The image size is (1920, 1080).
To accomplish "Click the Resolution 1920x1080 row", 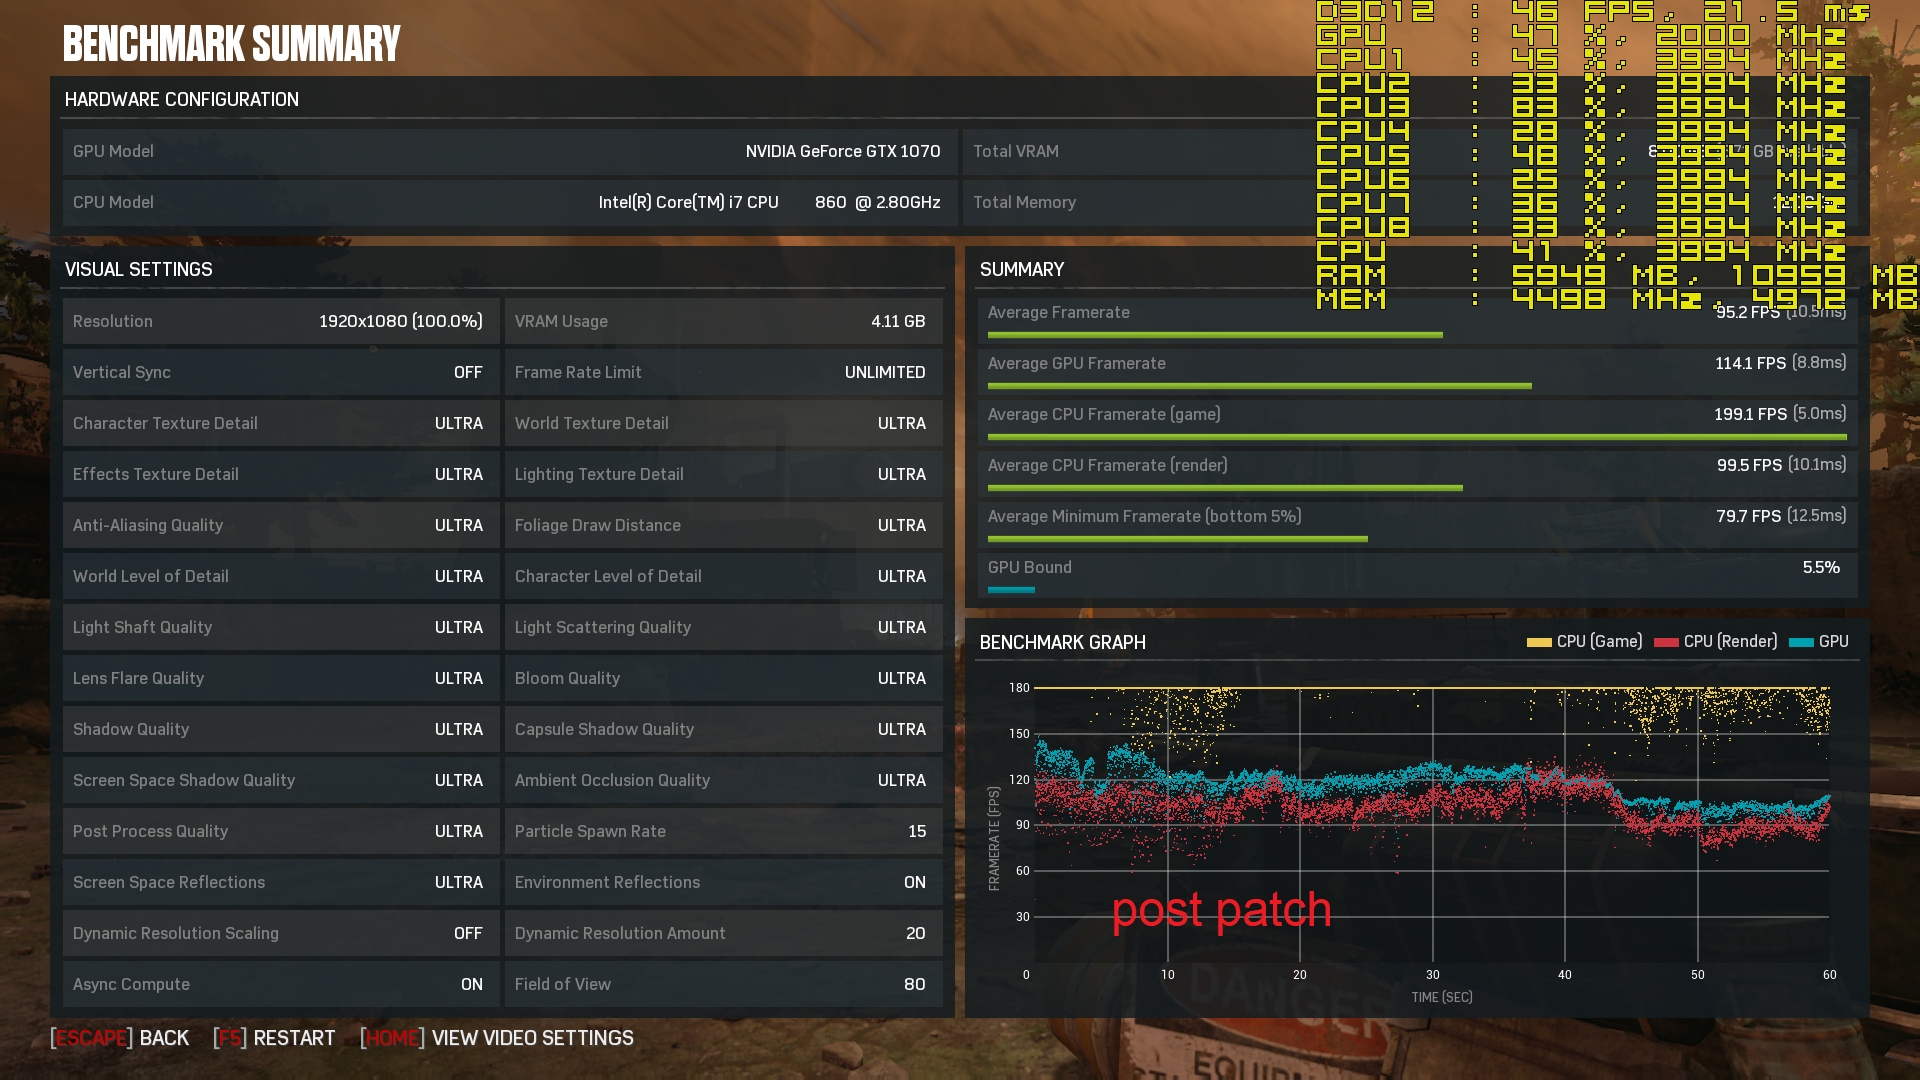I will point(280,321).
